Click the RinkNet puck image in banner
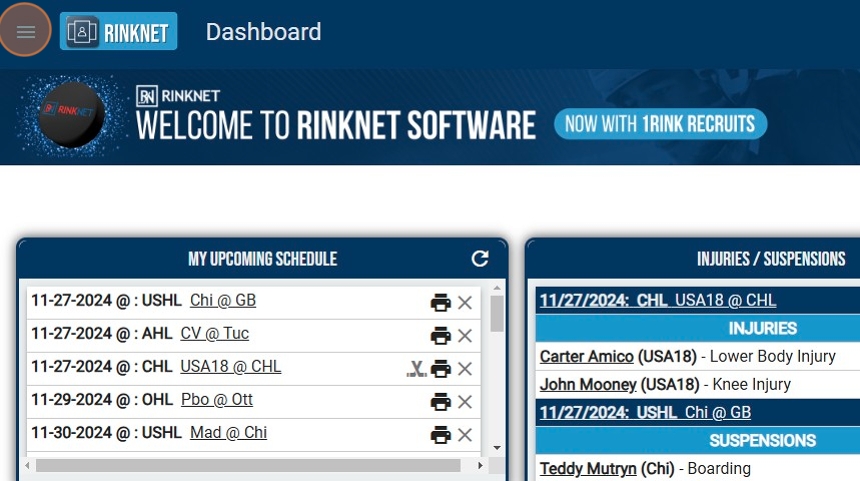The image size is (860, 481). pyautogui.click(x=71, y=115)
